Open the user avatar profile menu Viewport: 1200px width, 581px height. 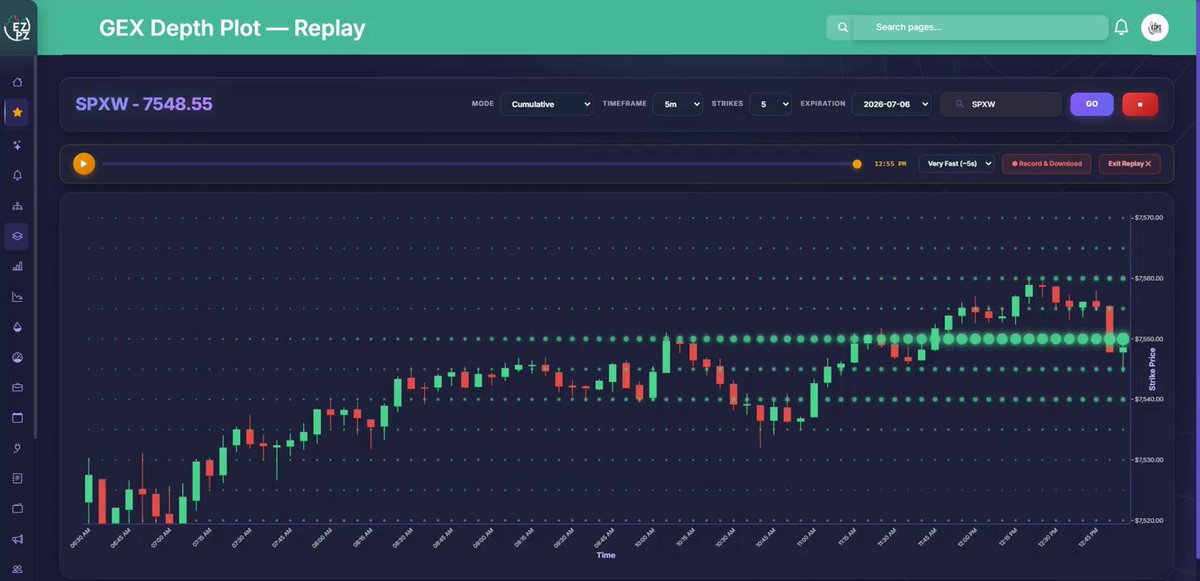(x=1155, y=28)
